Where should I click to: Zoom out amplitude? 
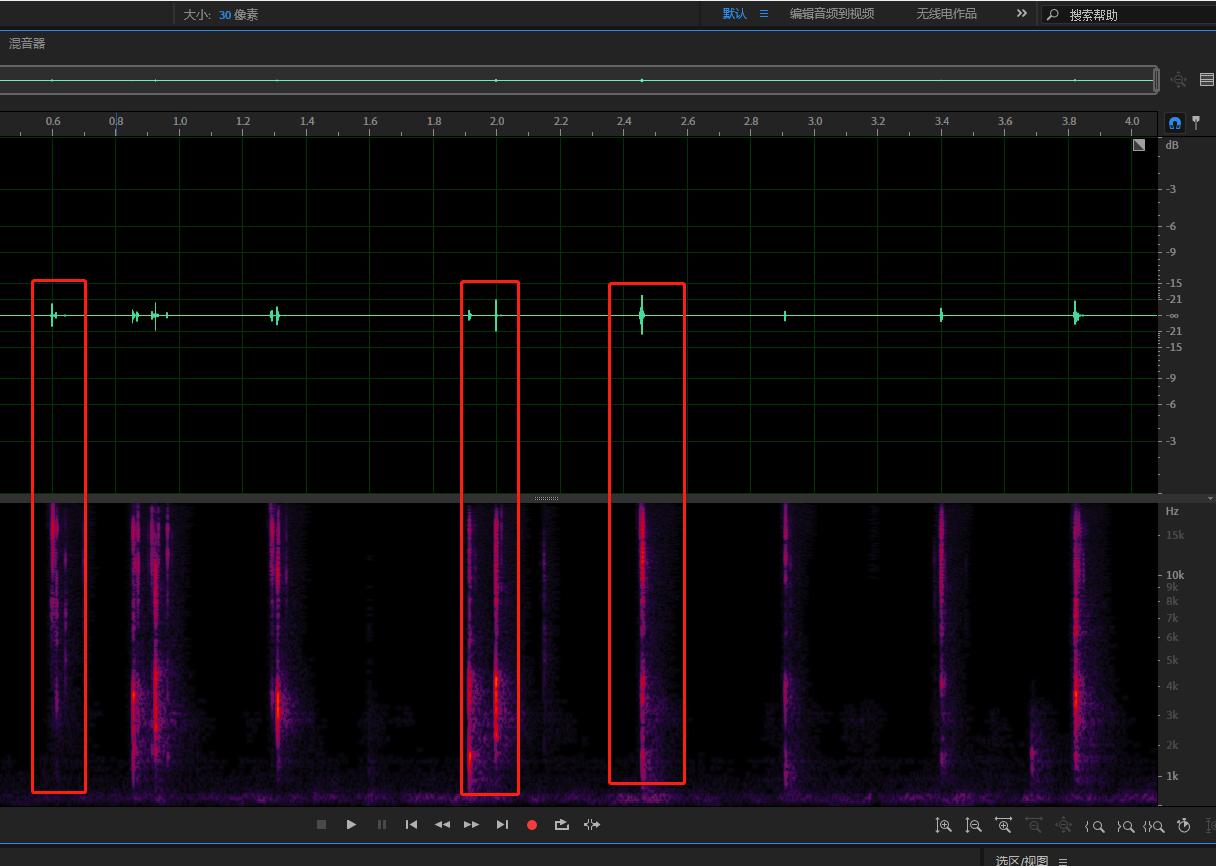point(973,825)
